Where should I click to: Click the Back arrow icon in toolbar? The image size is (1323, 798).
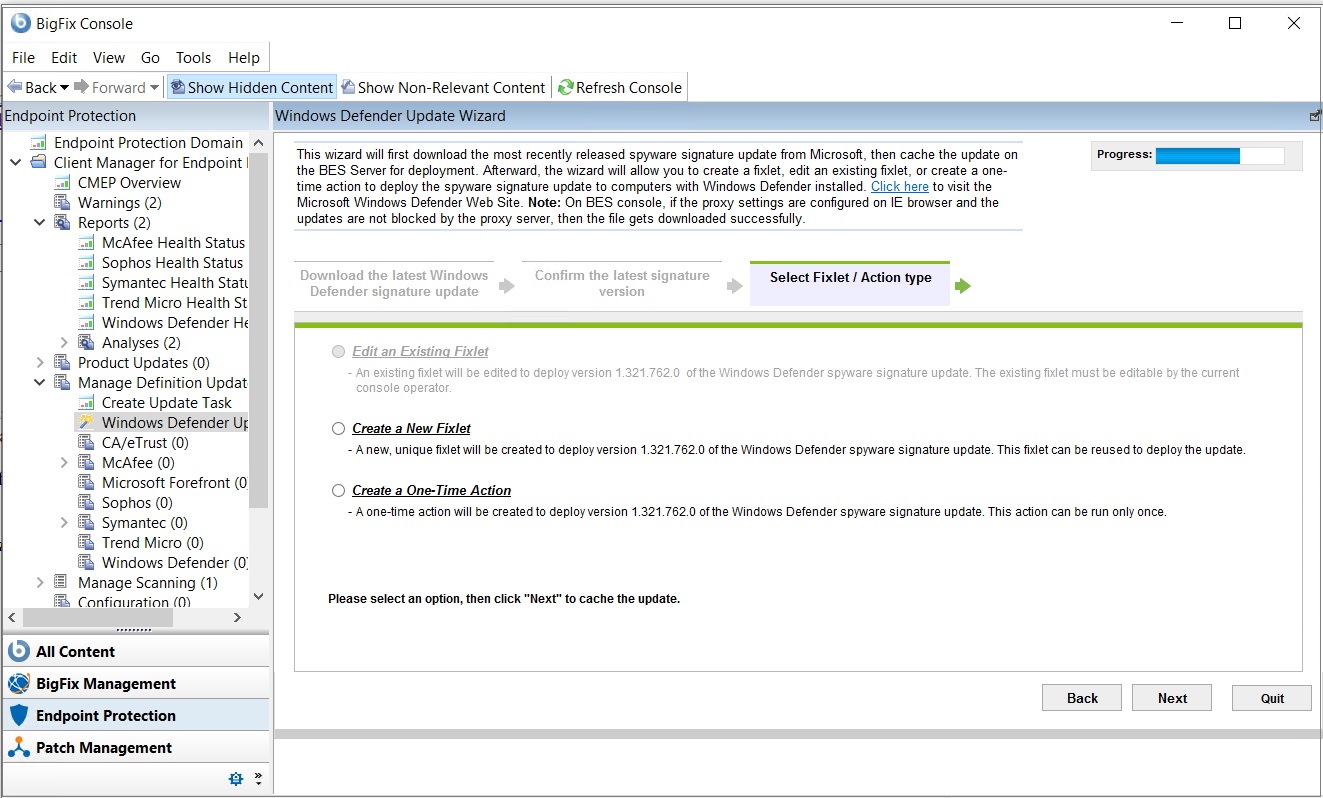click(x=15, y=87)
